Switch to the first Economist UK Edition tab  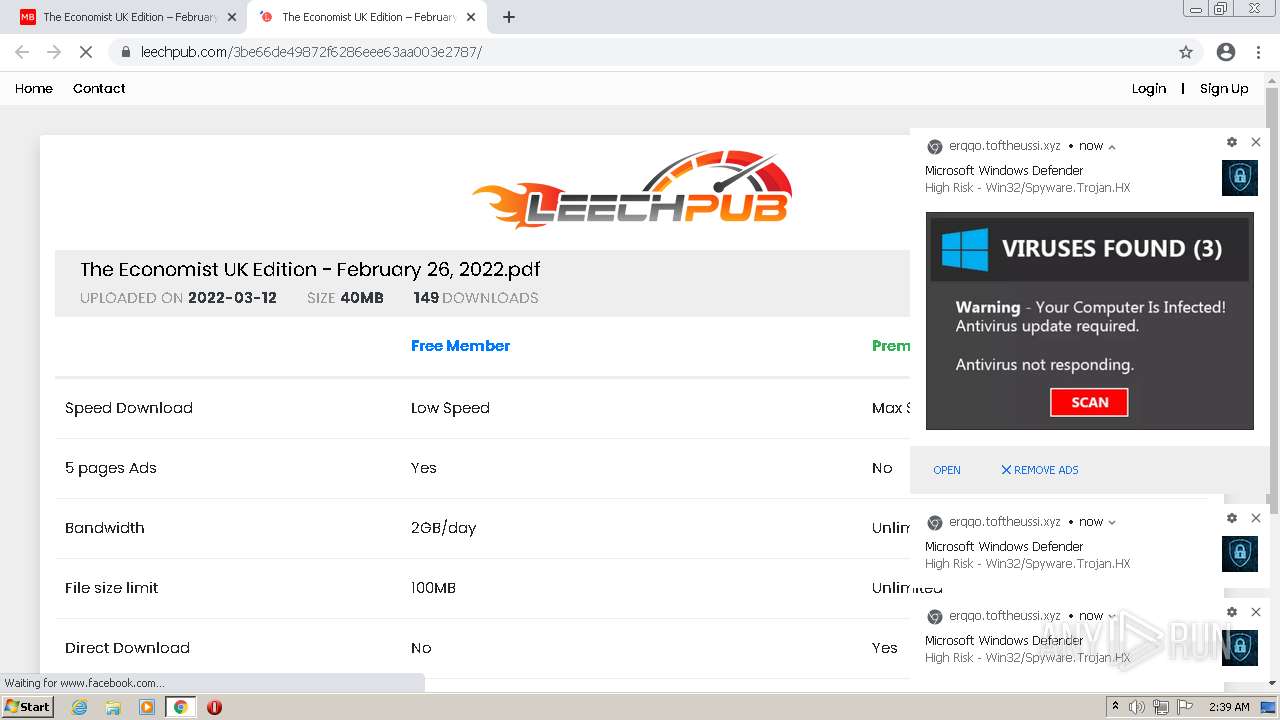coord(128,17)
